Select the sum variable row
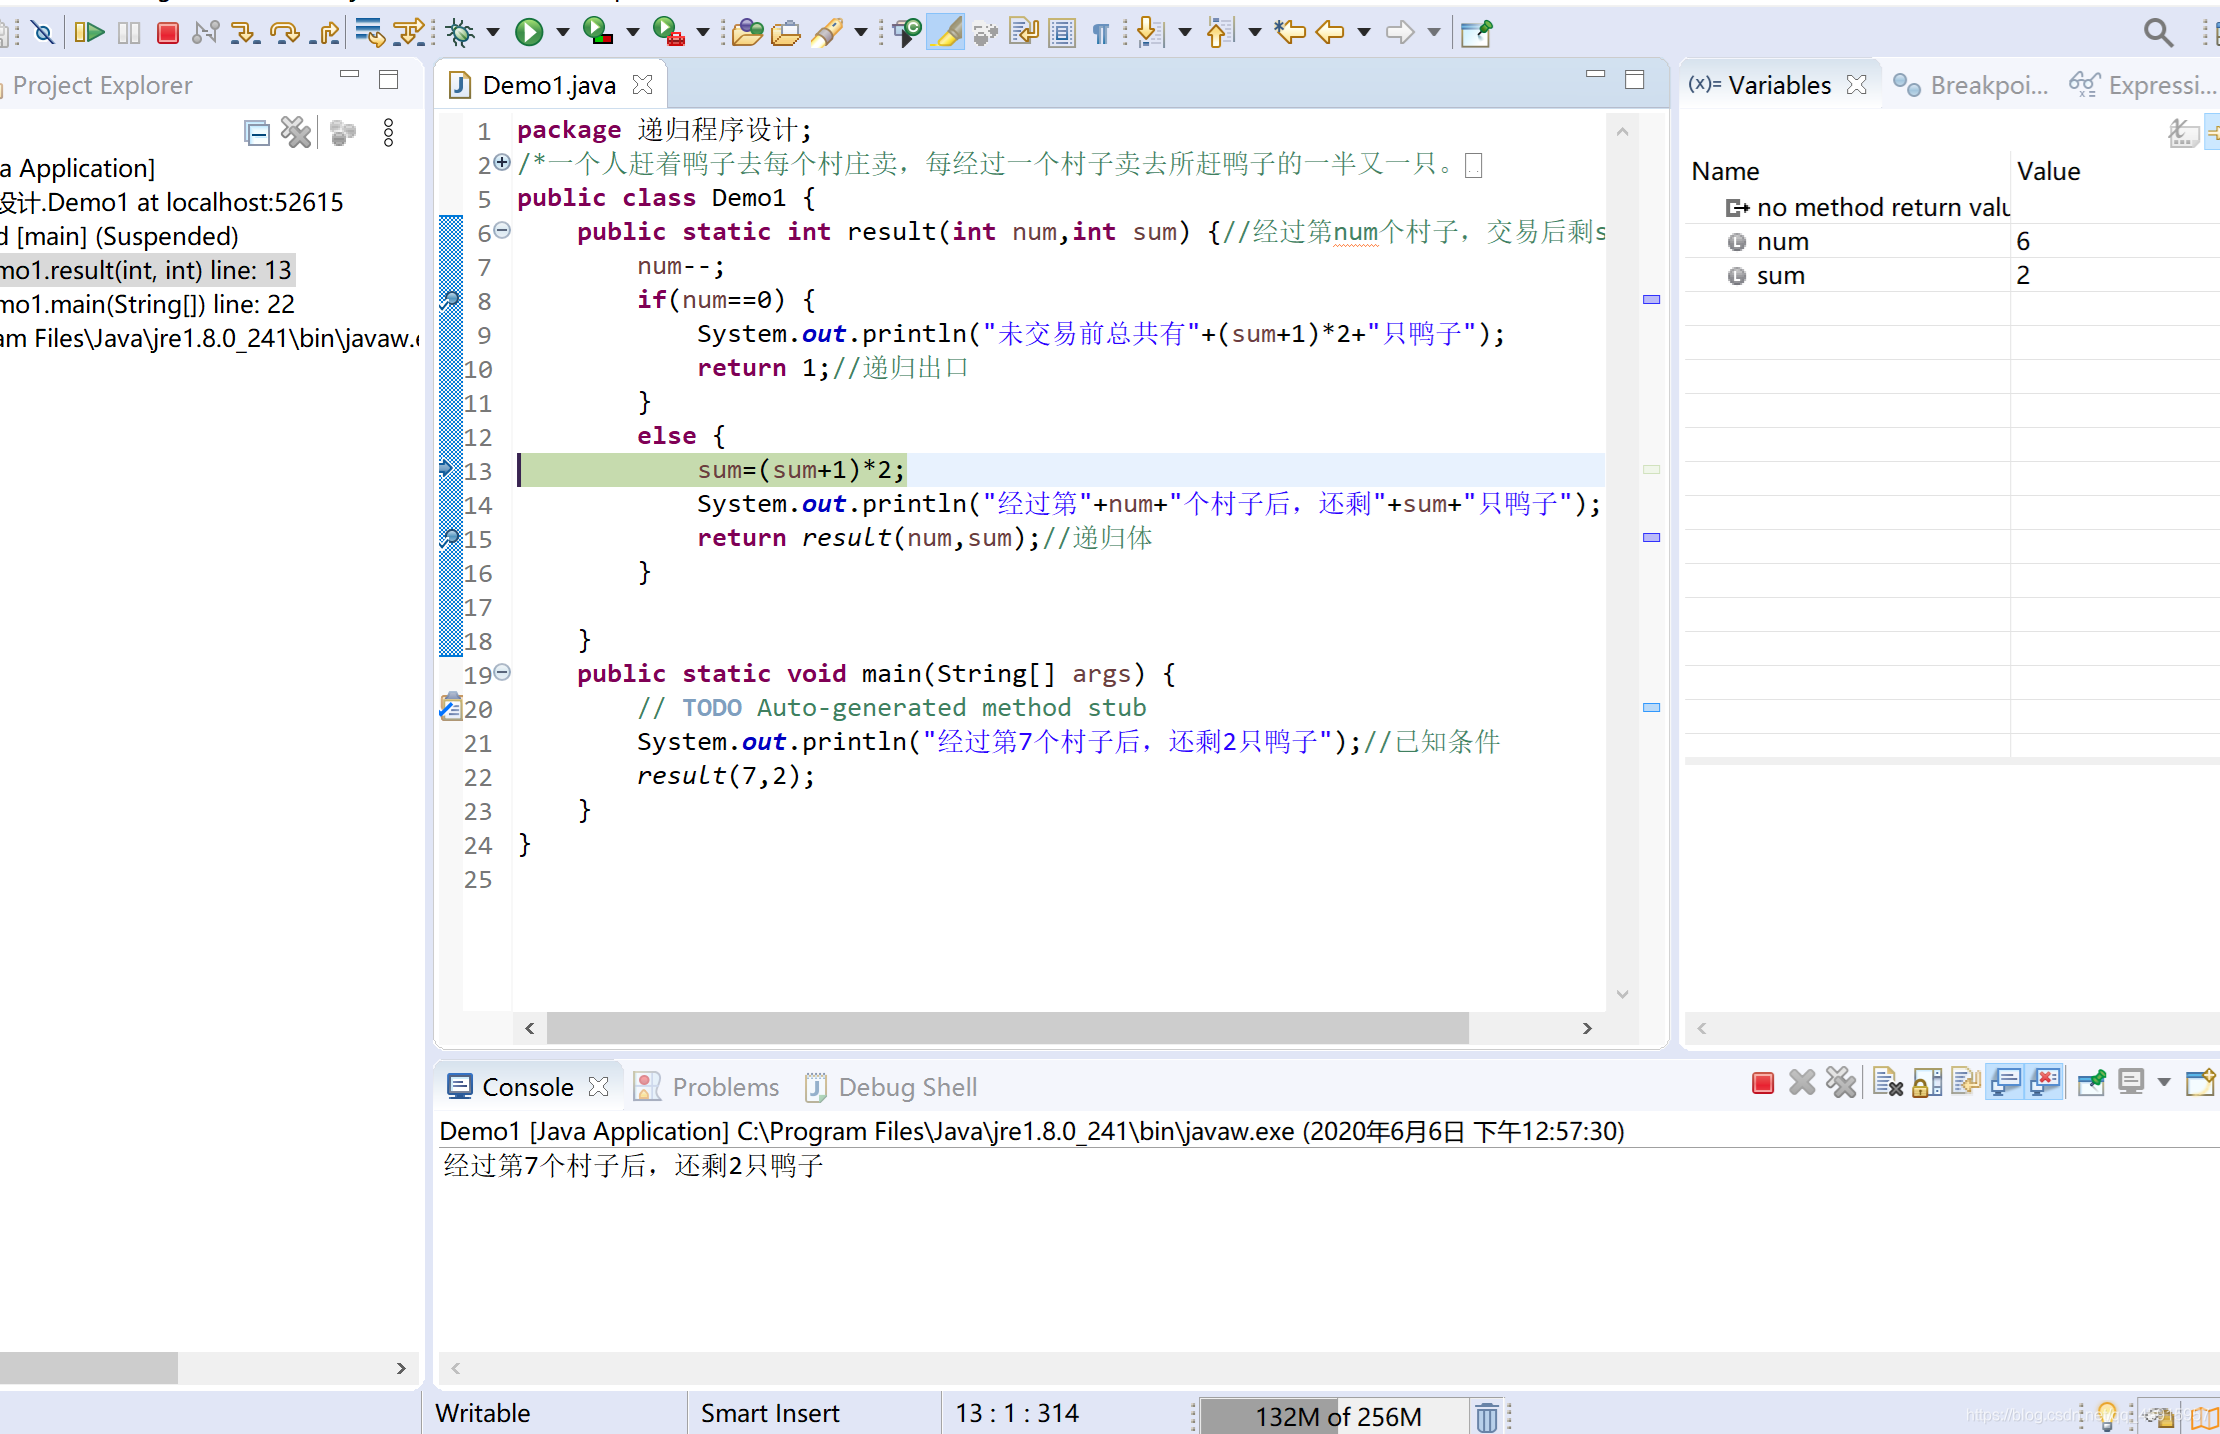 coord(1952,275)
